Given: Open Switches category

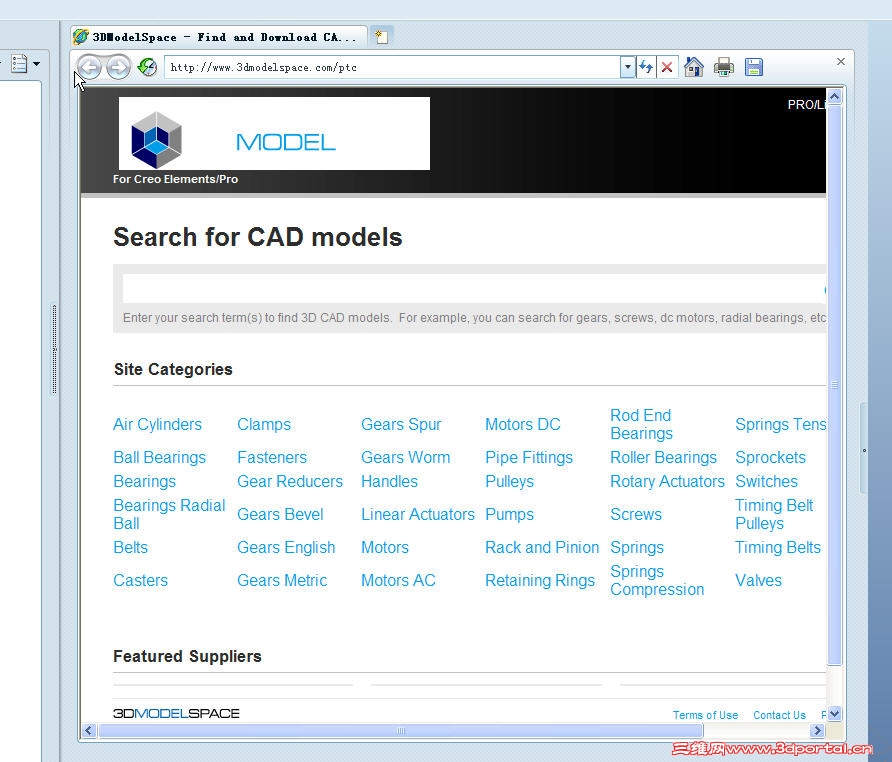Looking at the screenshot, I should [766, 481].
